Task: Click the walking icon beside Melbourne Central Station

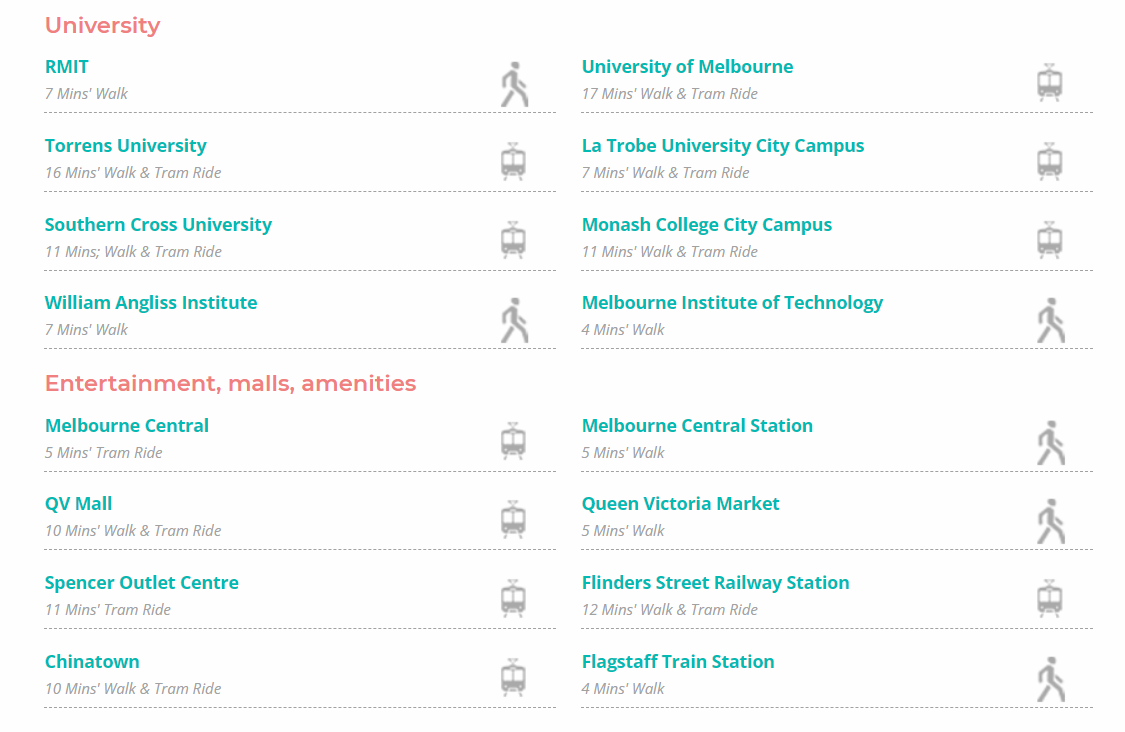Action: (x=1051, y=443)
